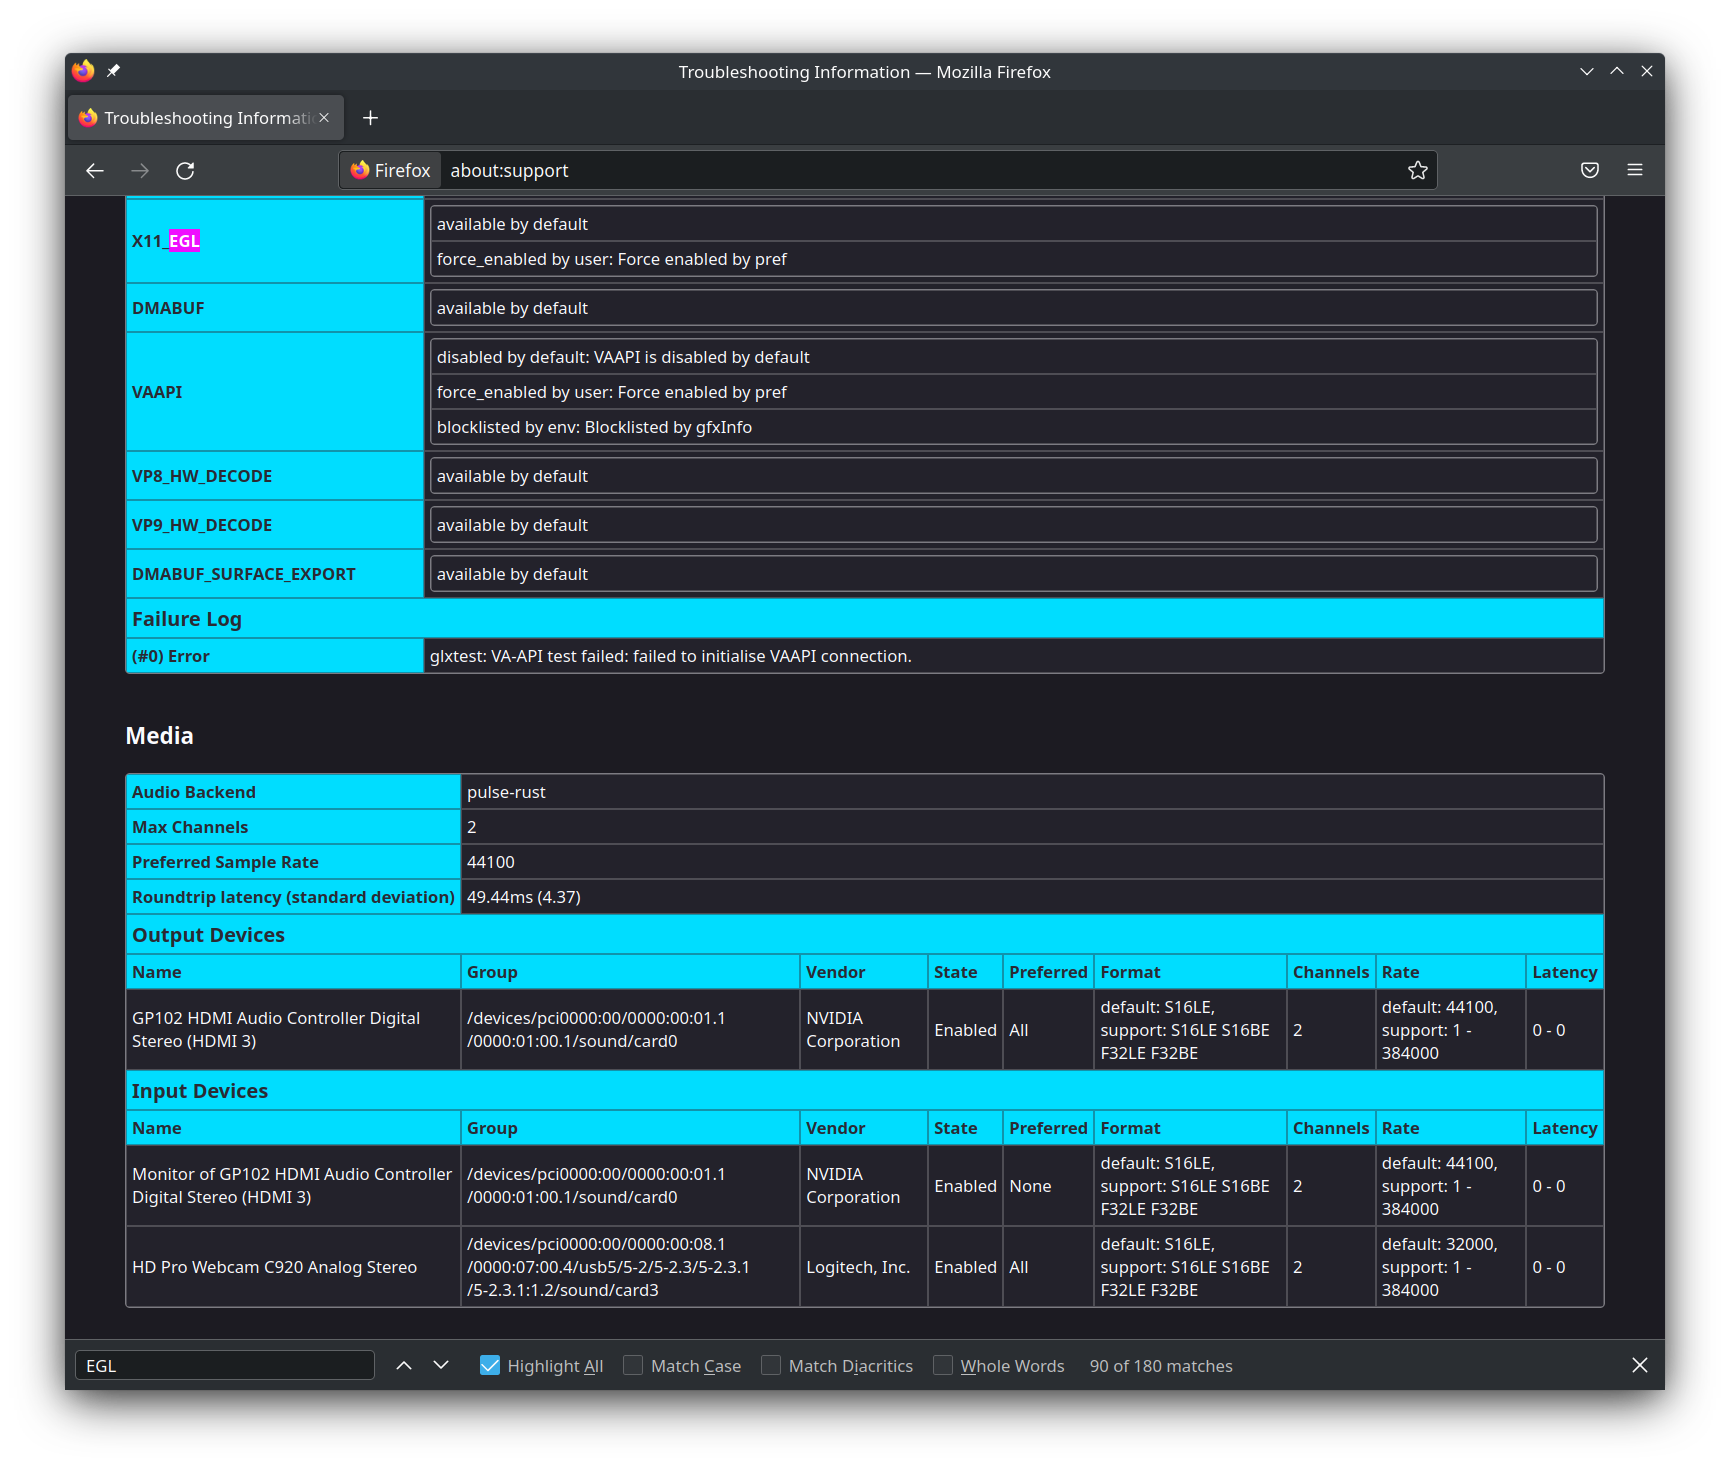Jump to next find match arrow
This screenshot has height=1467, width=1730.
(441, 1366)
